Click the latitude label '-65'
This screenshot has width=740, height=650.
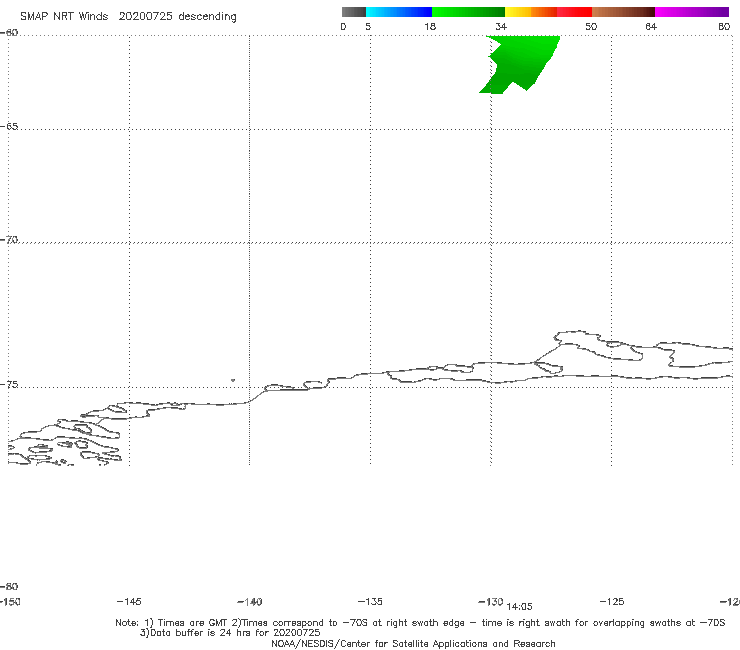[x=9, y=127]
